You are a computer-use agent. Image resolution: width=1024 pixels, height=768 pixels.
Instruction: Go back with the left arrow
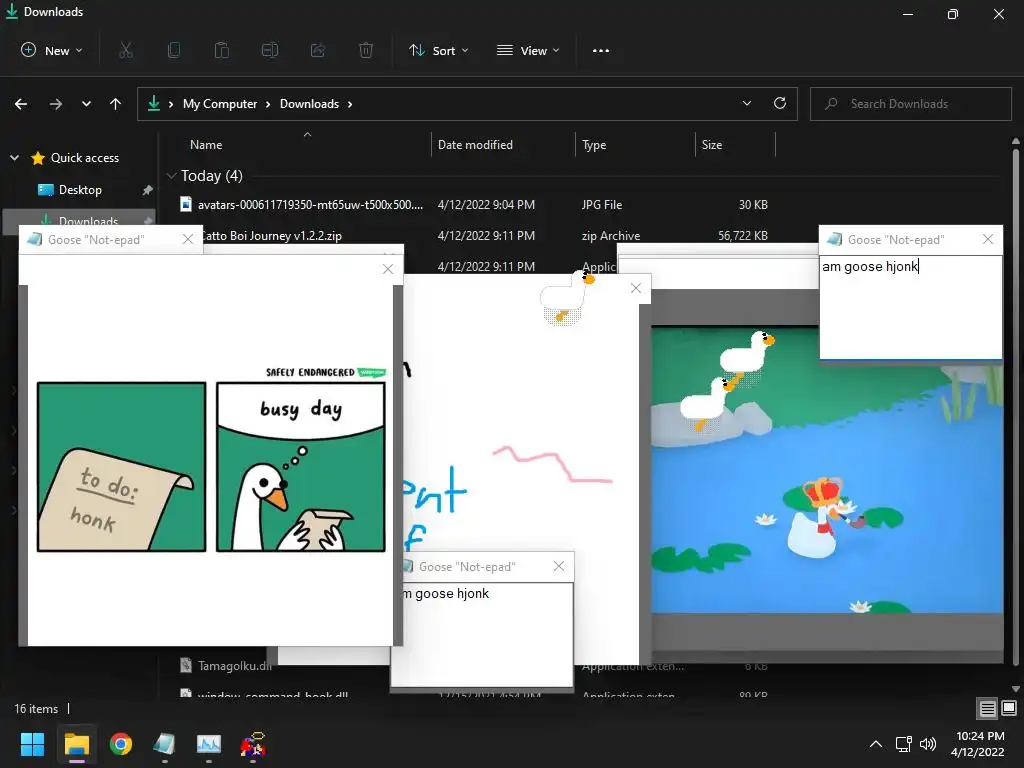click(21, 104)
